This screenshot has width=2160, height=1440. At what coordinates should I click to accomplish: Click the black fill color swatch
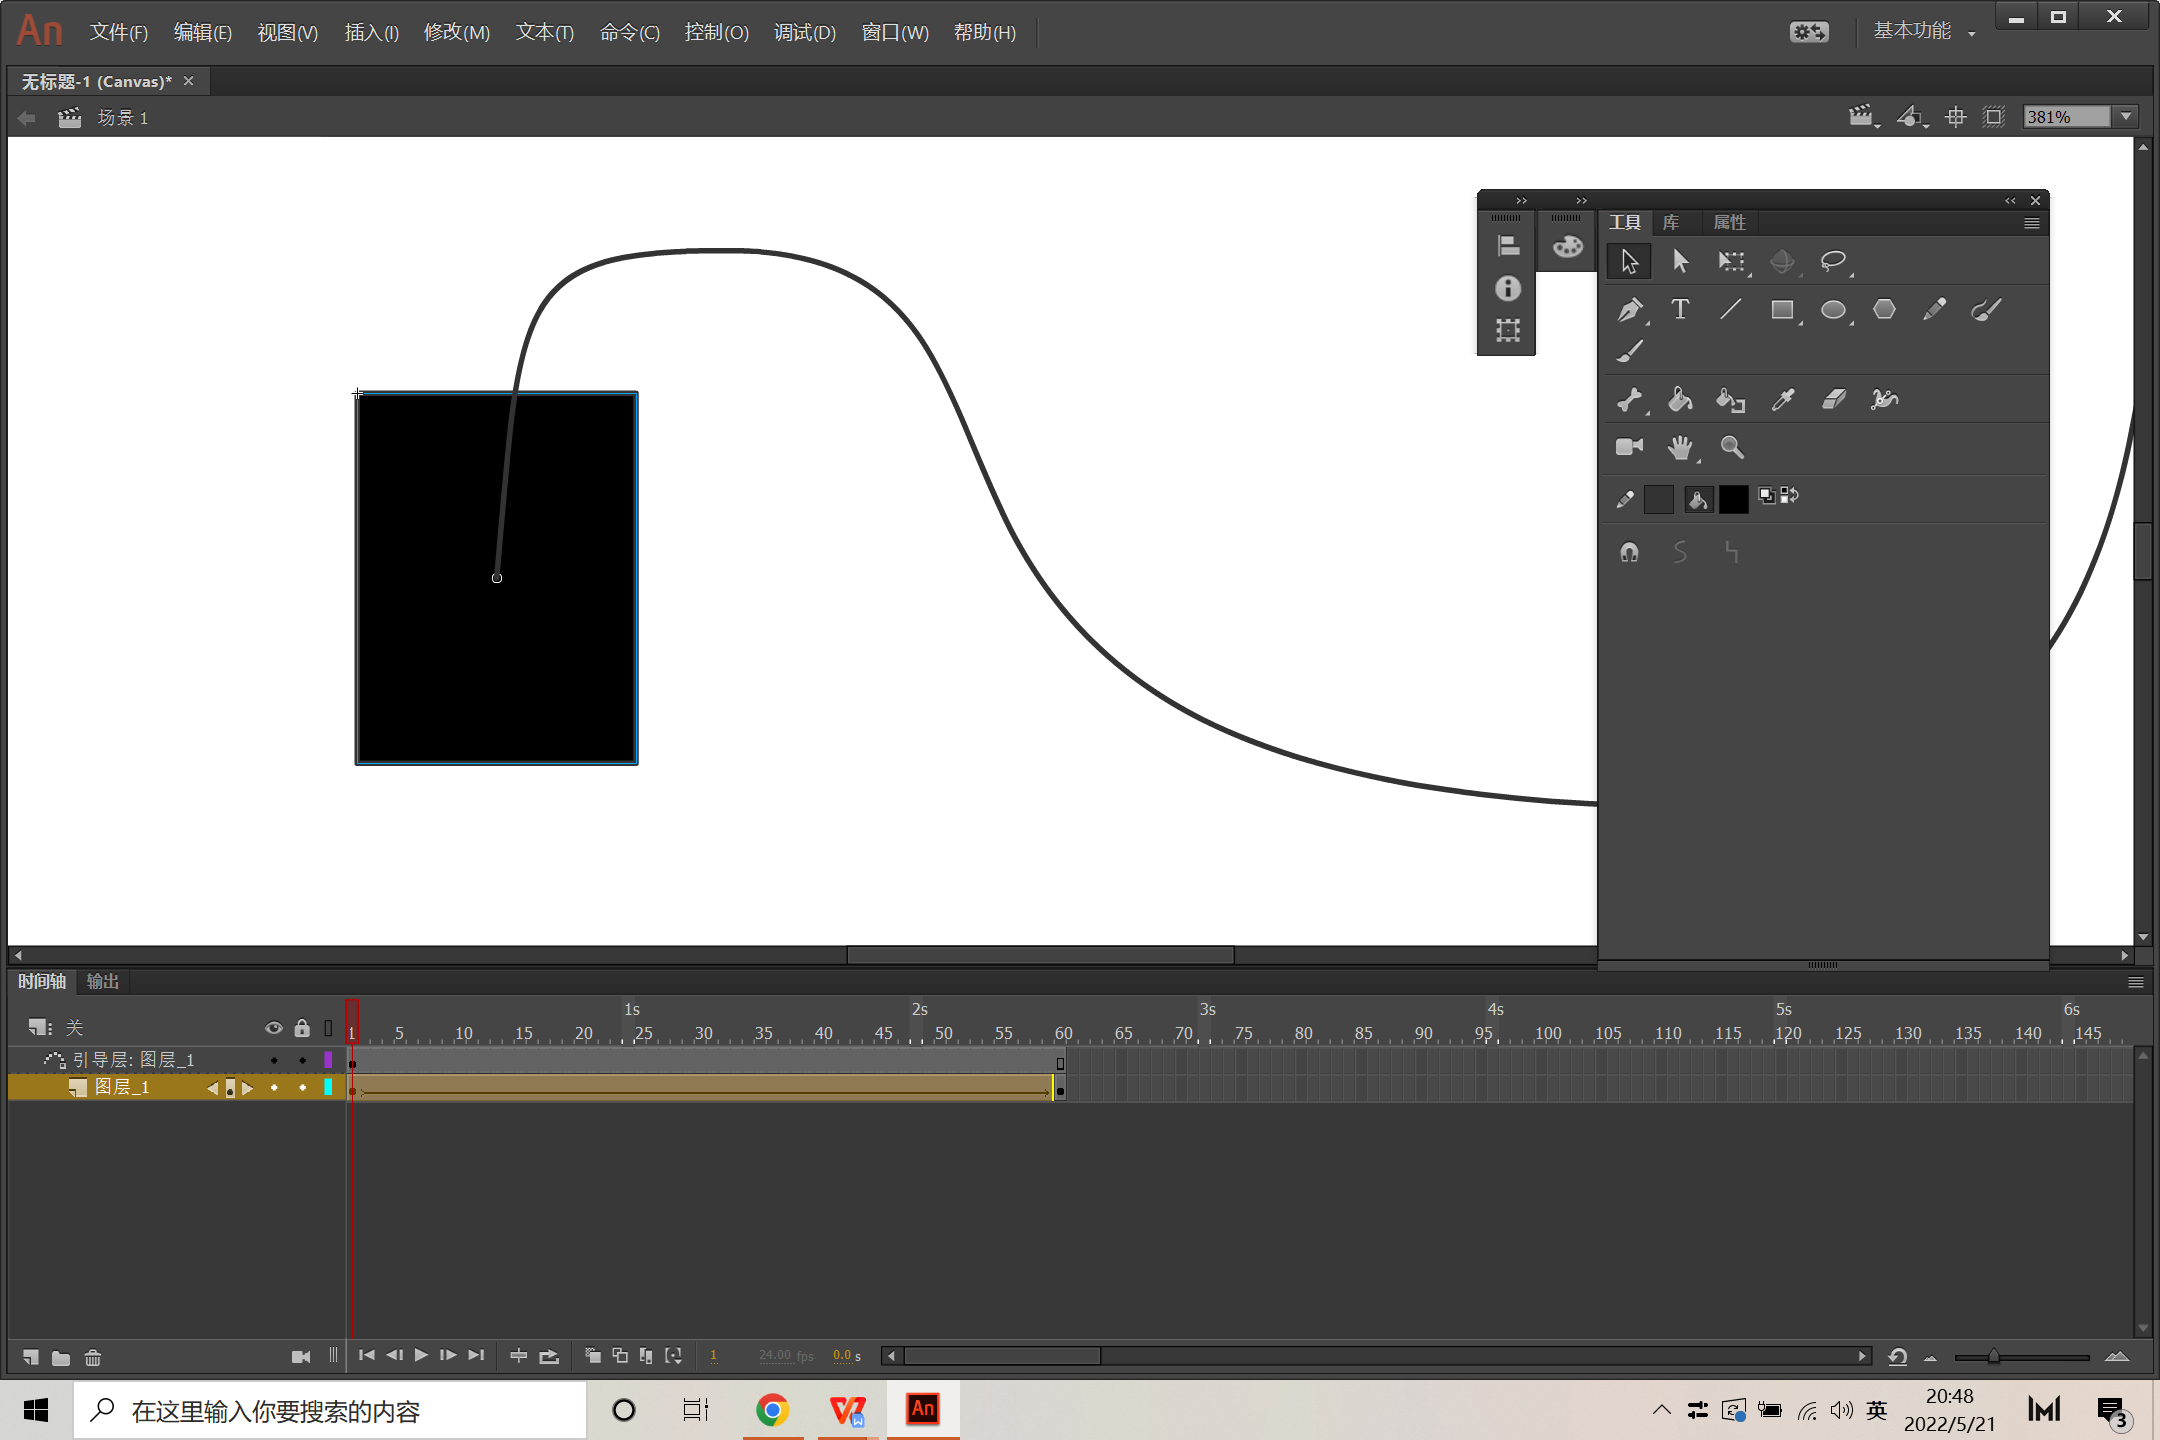click(x=1733, y=499)
